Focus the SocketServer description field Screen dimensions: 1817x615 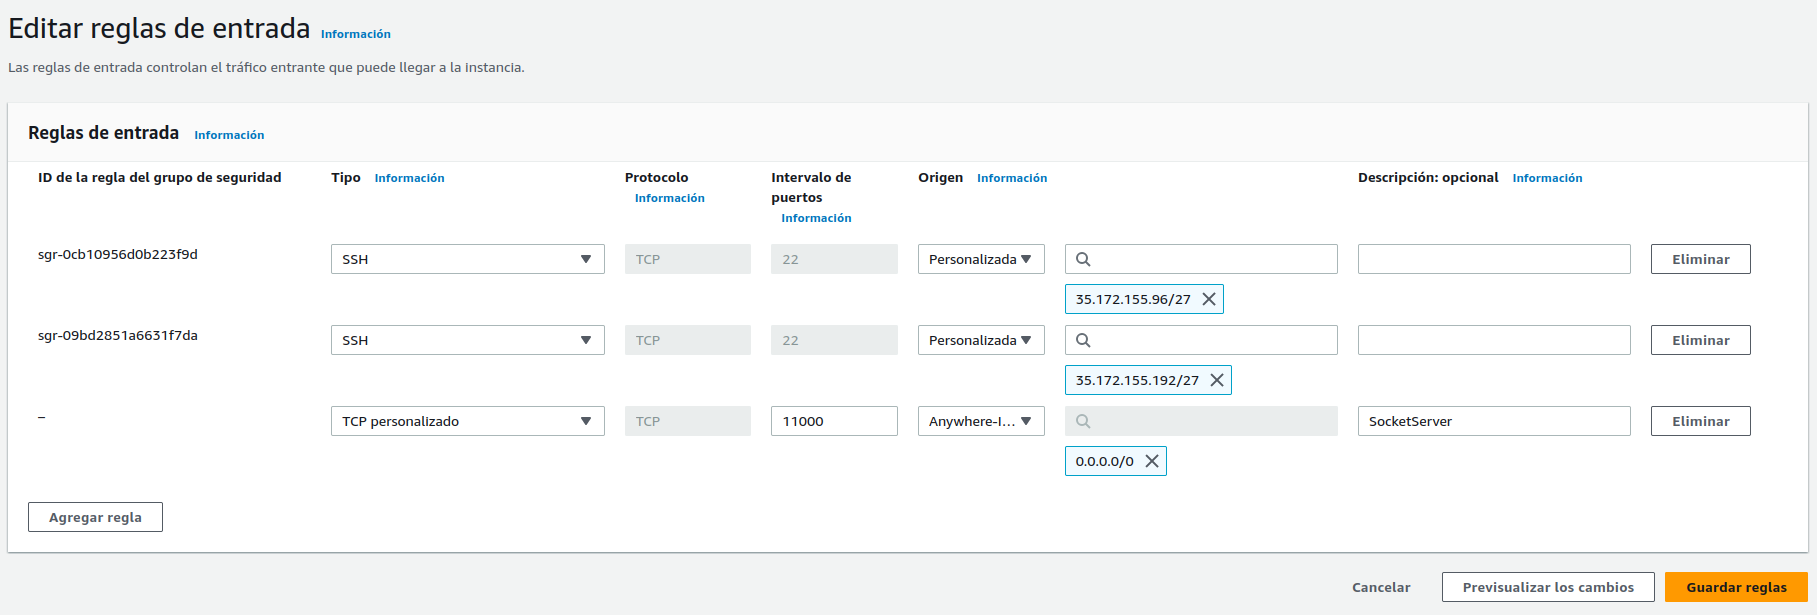point(1493,421)
